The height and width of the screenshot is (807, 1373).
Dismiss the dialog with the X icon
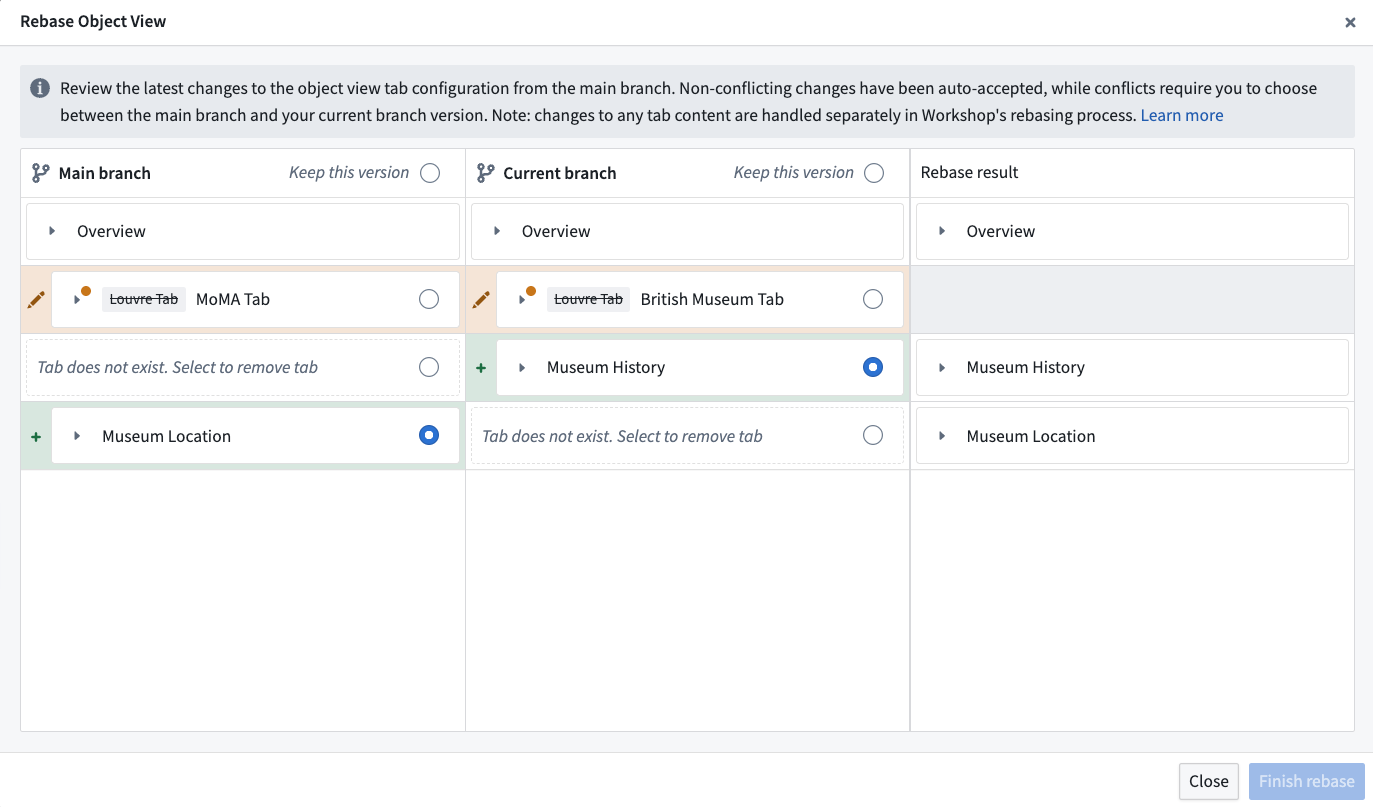pyautogui.click(x=1349, y=22)
